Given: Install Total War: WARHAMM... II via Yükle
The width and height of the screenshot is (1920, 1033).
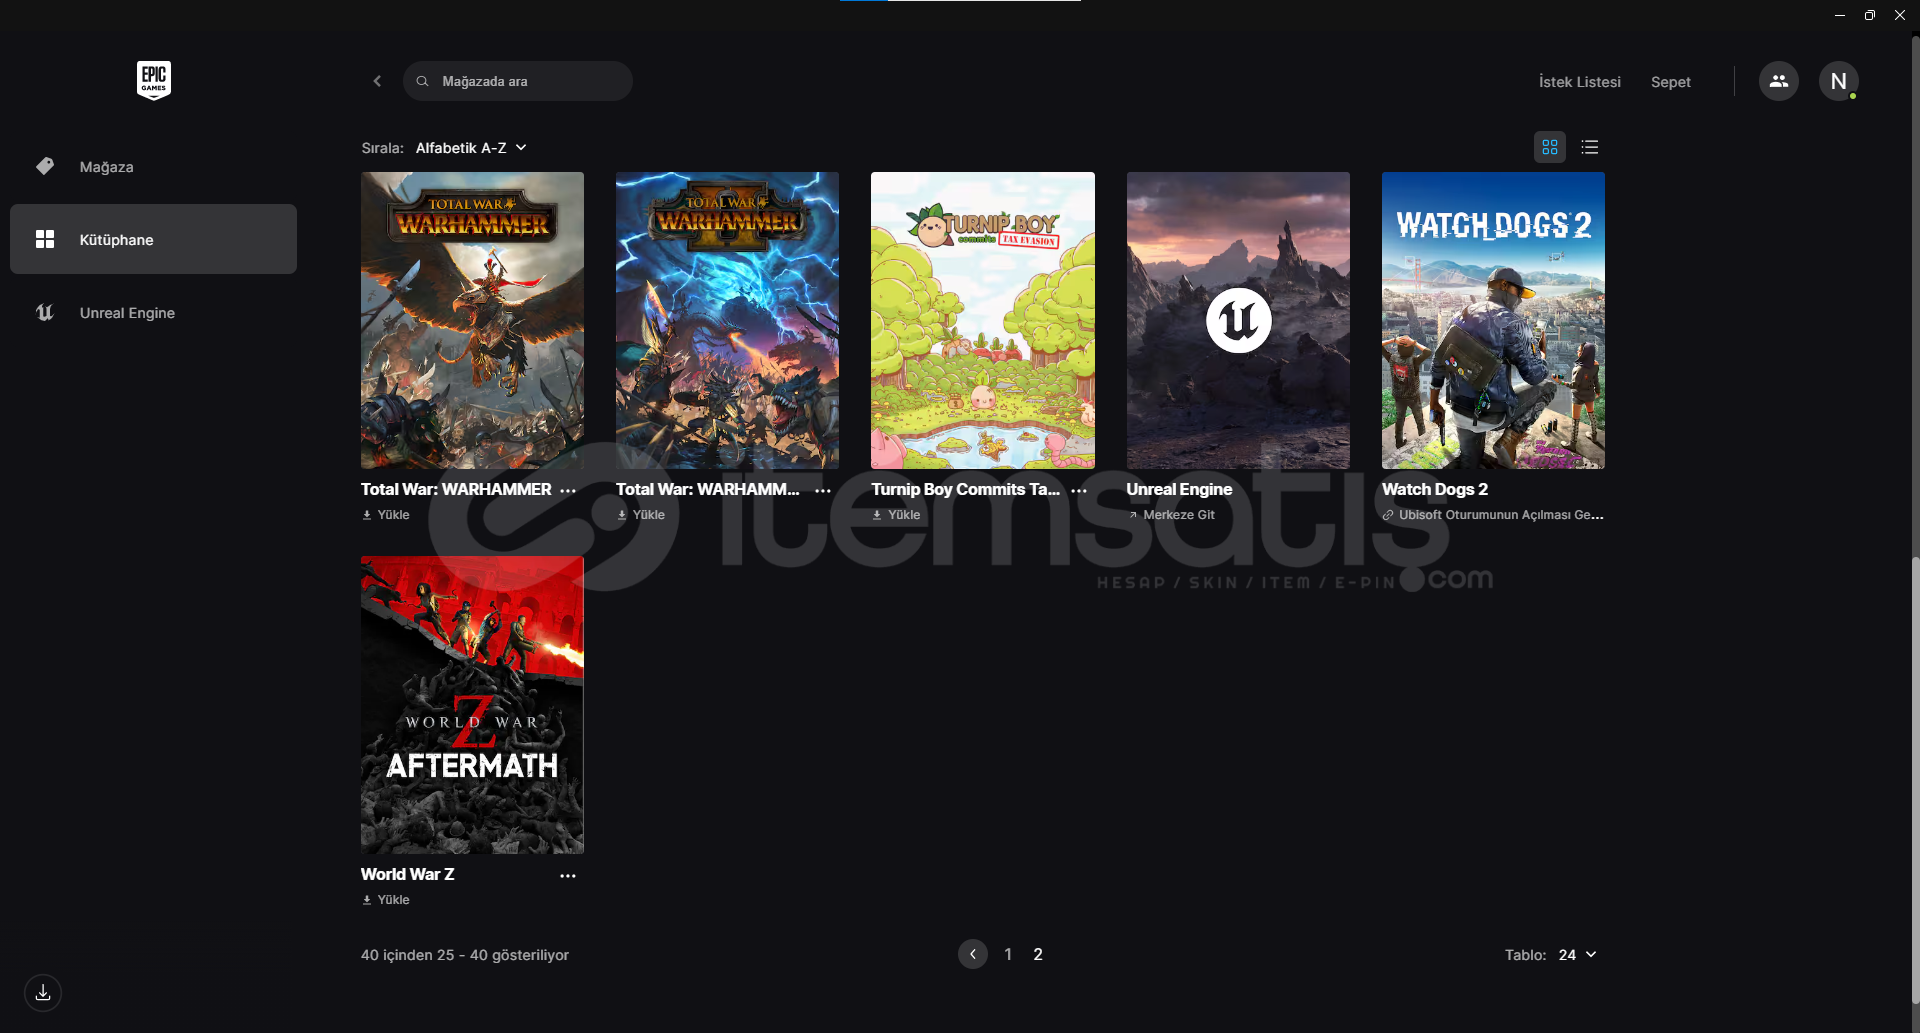Looking at the screenshot, I should 641,515.
